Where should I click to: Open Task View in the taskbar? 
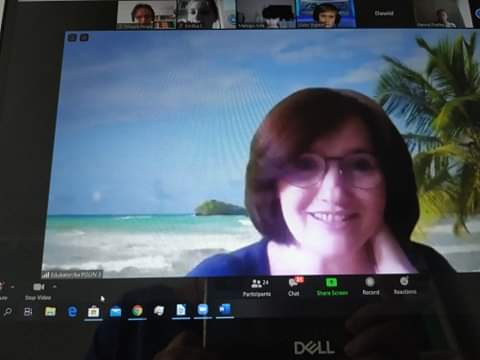tap(28, 312)
